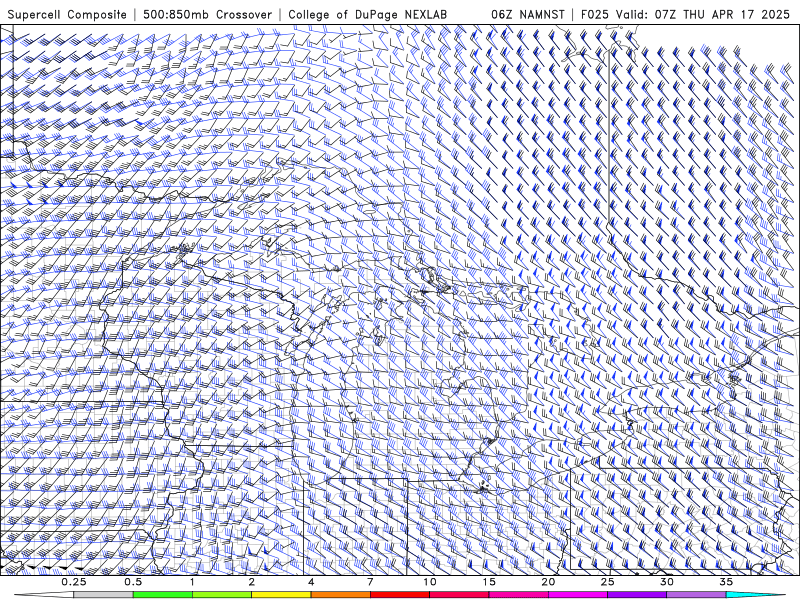Viewport: 800px width, 600px height.
Task: Select the yellow 2–4 color bar segment
Action: point(281,595)
